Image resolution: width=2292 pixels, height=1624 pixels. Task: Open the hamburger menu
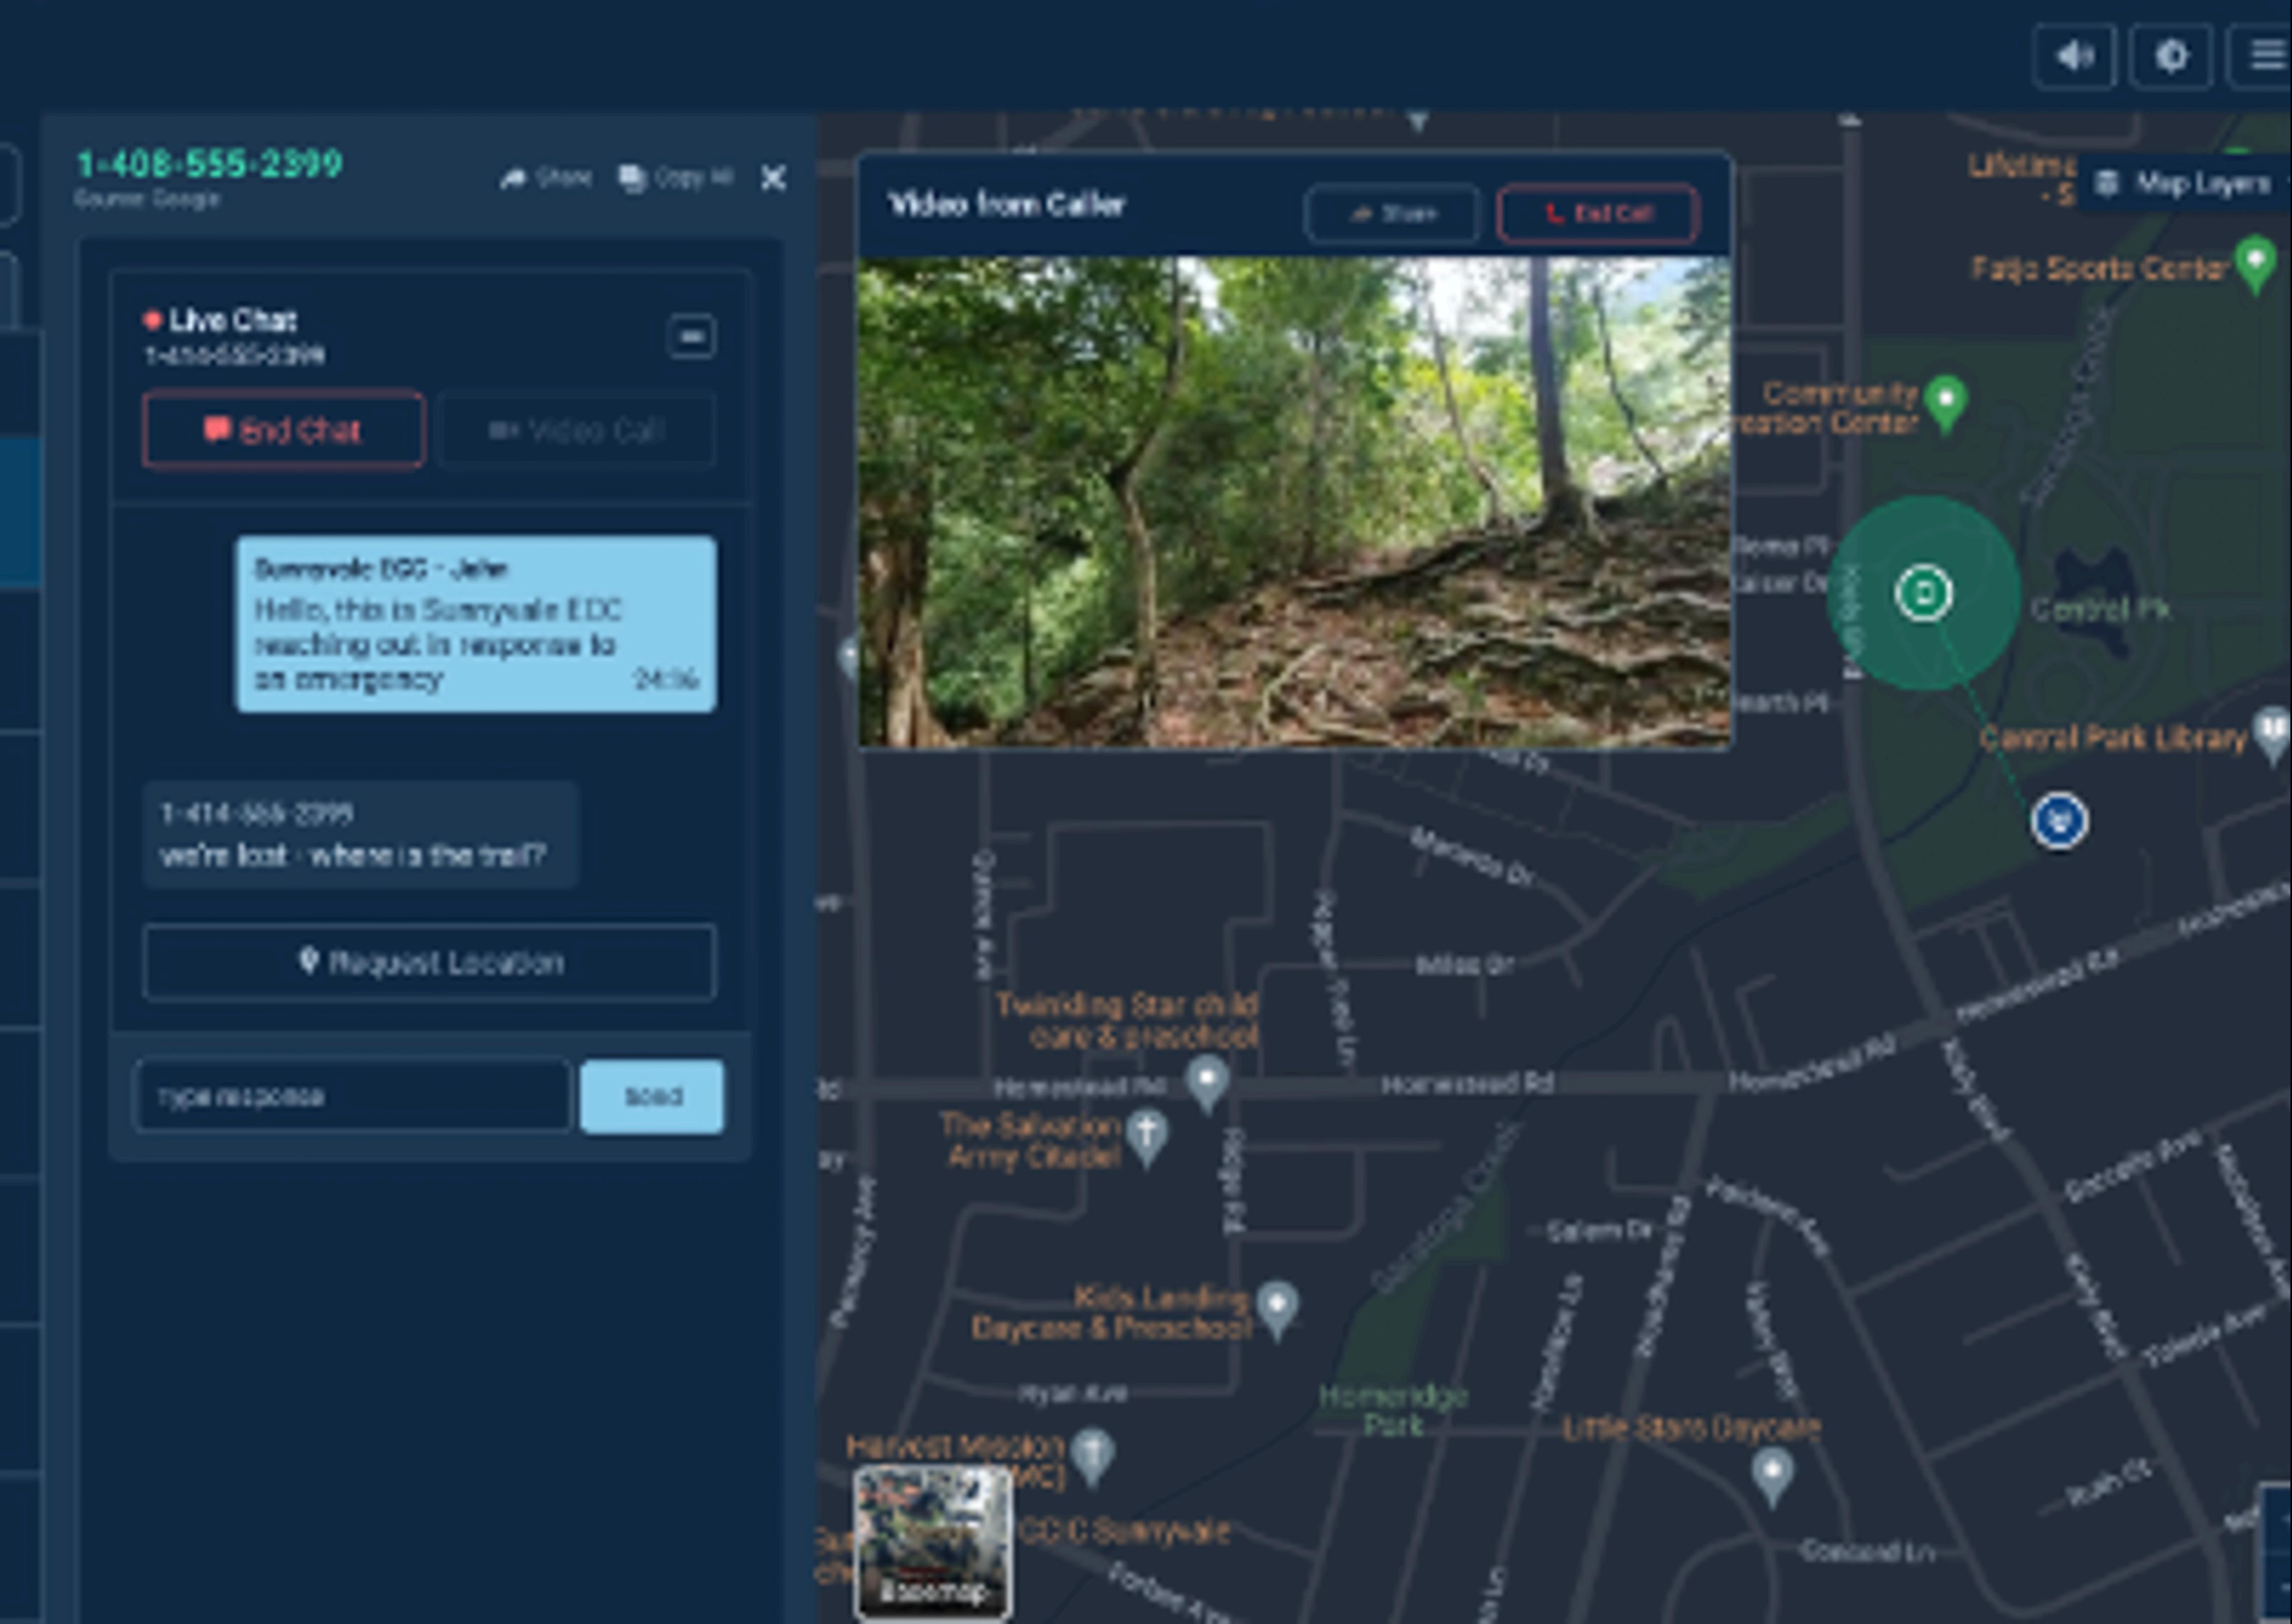point(2266,56)
